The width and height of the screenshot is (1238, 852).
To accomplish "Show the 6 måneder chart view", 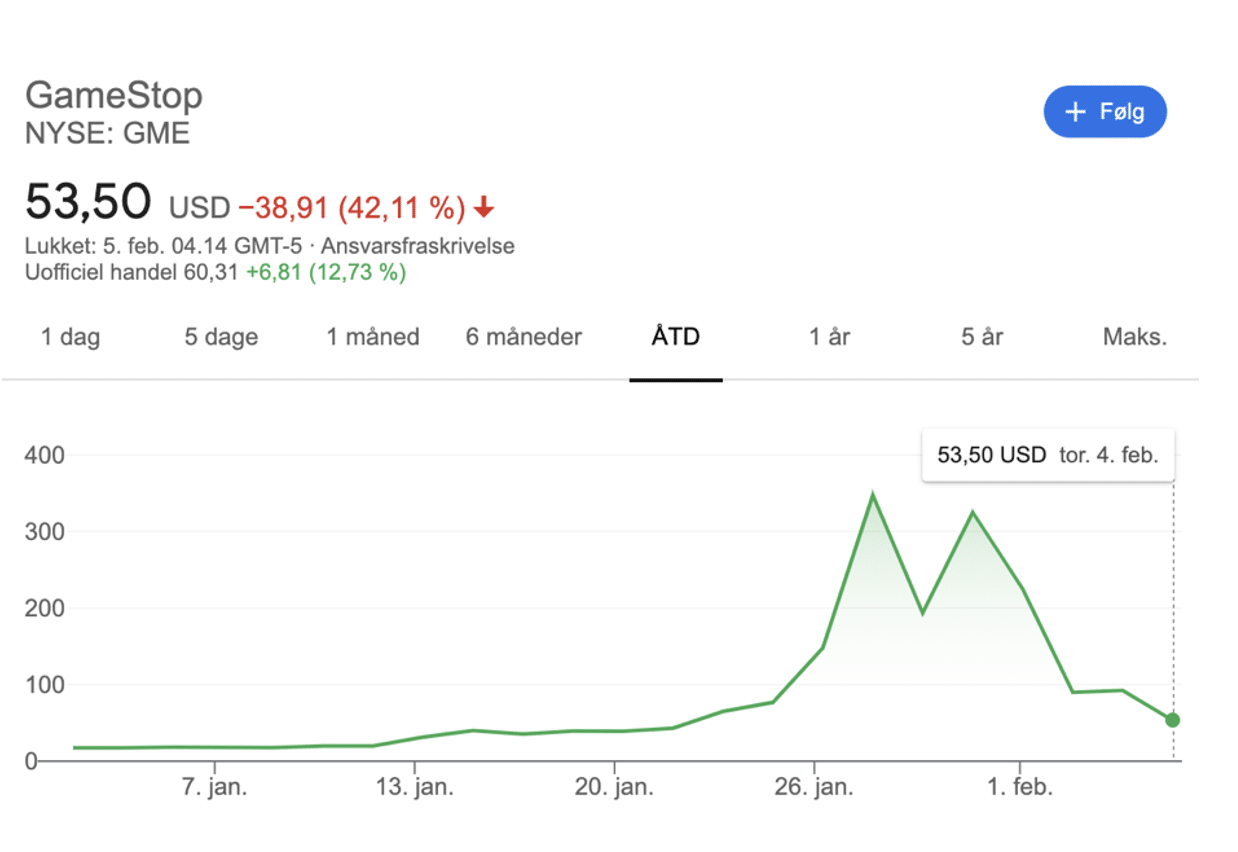I will 523,337.
